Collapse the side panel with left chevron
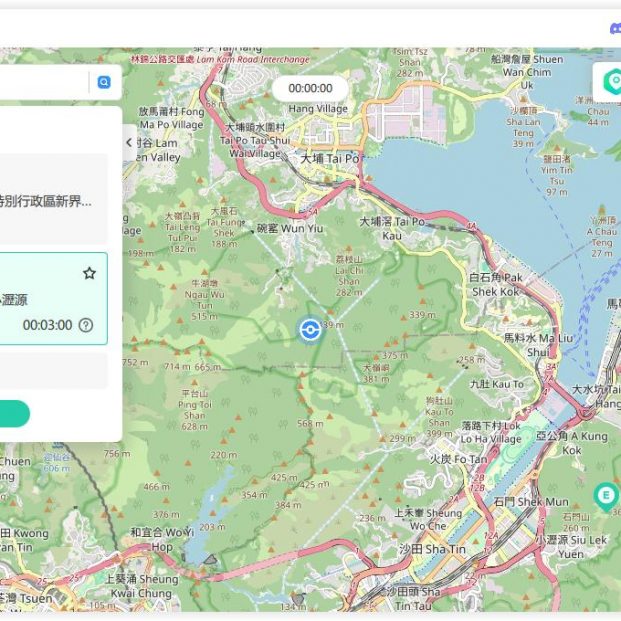The image size is (621, 621). [129, 143]
